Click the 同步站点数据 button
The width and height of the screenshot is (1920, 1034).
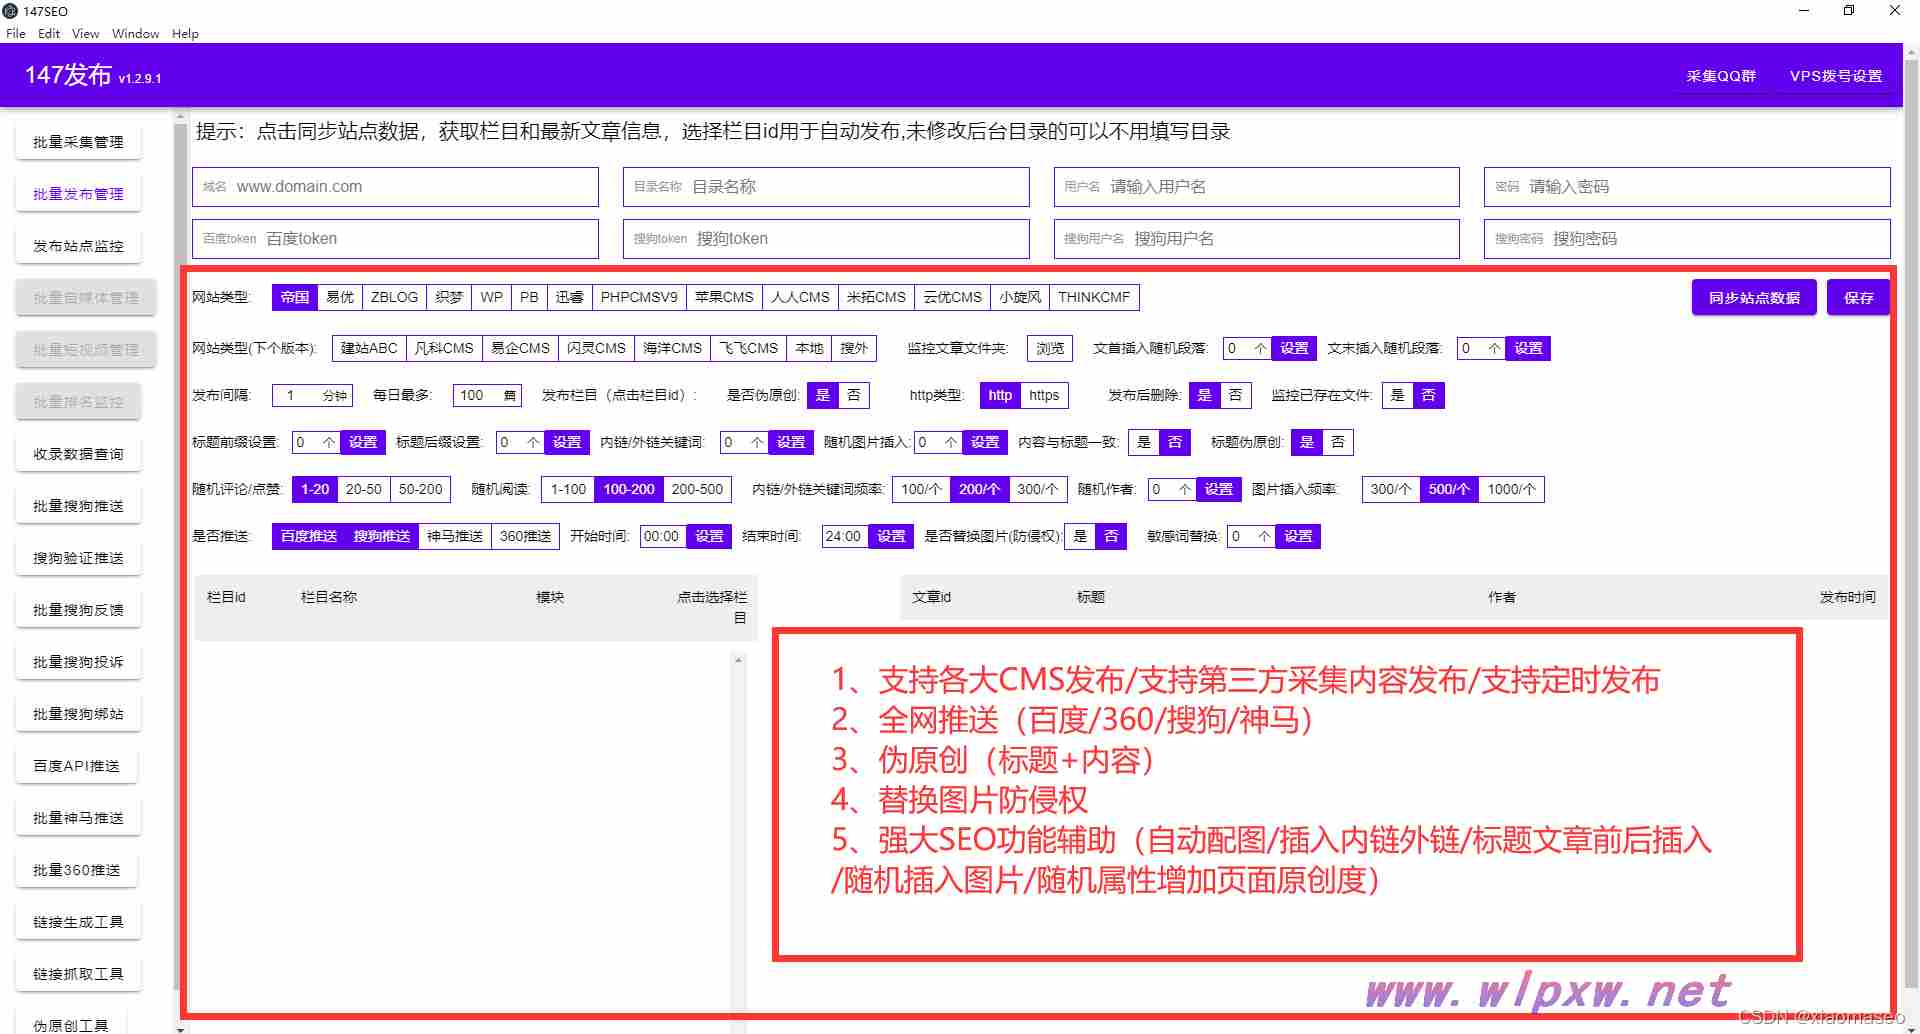(x=1754, y=298)
